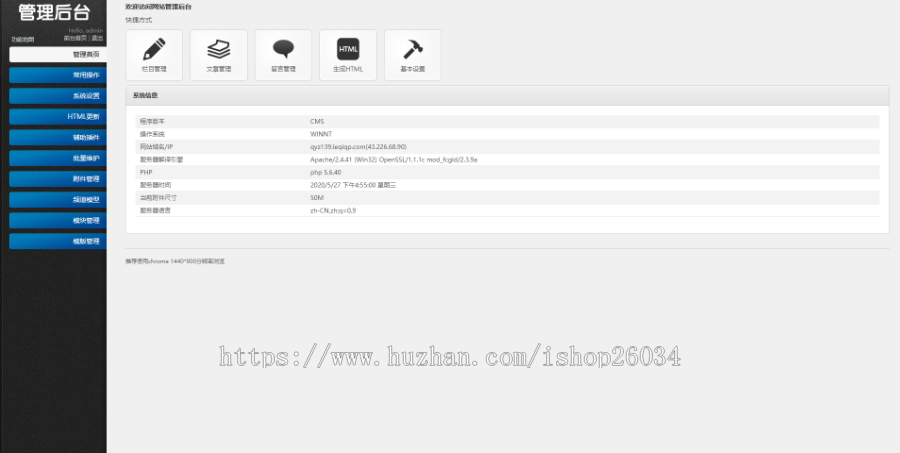The width and height of the screenshot is (900, 453).
Task: Go to the 前台首页 link
Action: click(75, 38)
